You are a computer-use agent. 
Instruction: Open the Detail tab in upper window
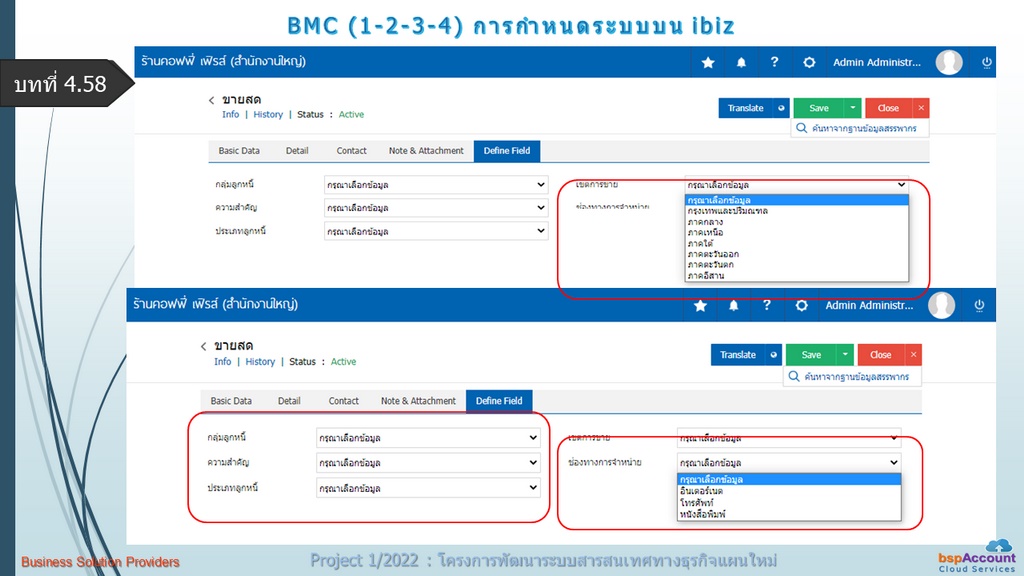(x=297, y=151)
